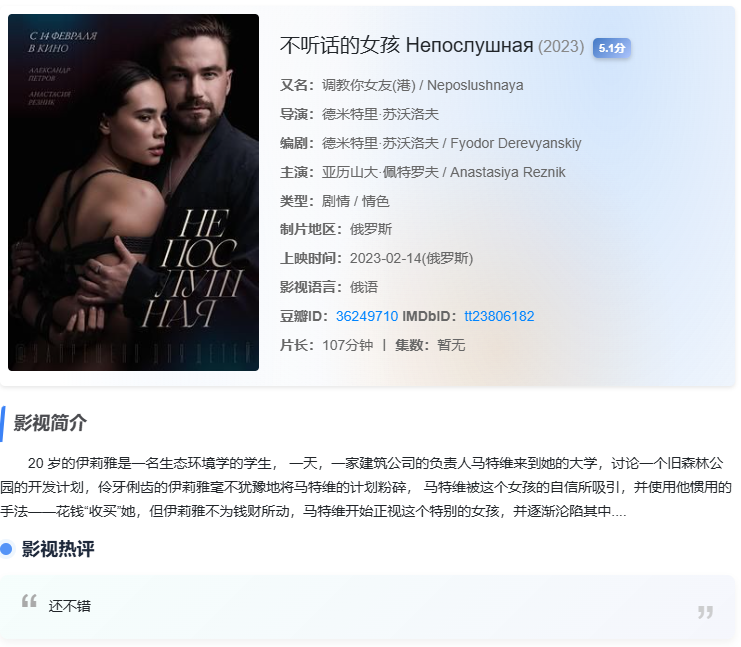Open IMDb ID link tt23806182
Image resolution: width=741 pixels, height=647 pixels.
tap(499, 316)
